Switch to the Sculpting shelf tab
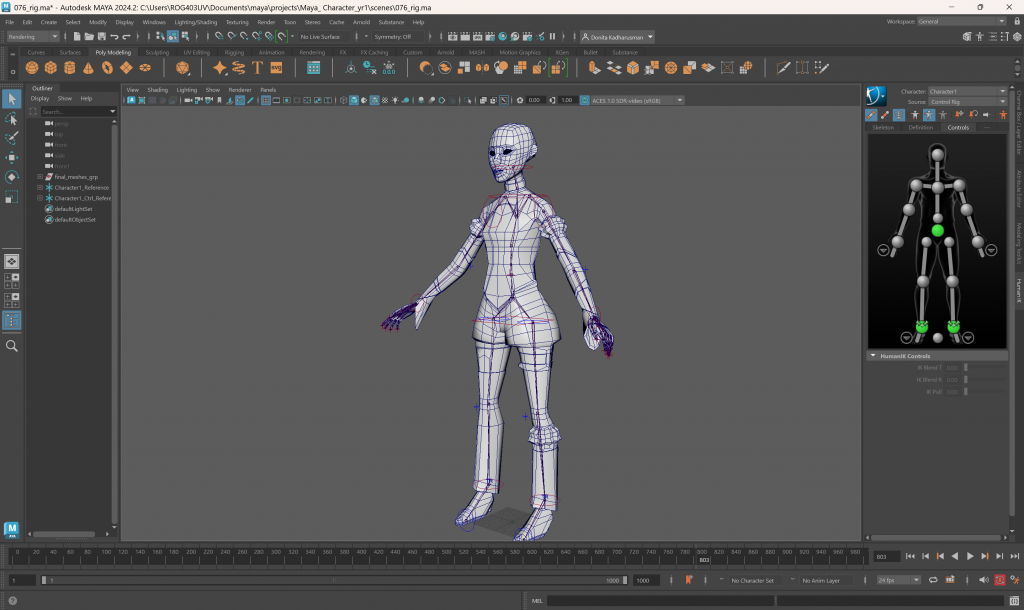The image size is (1024, 610). [x=157, y=52]
